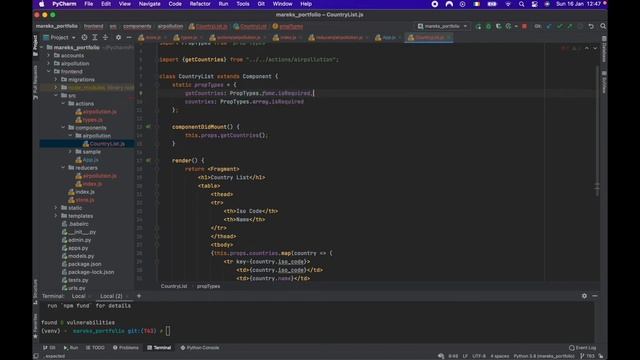Expand the migrations folder
The width and height of the screenshot is (640, 360).
56,80
